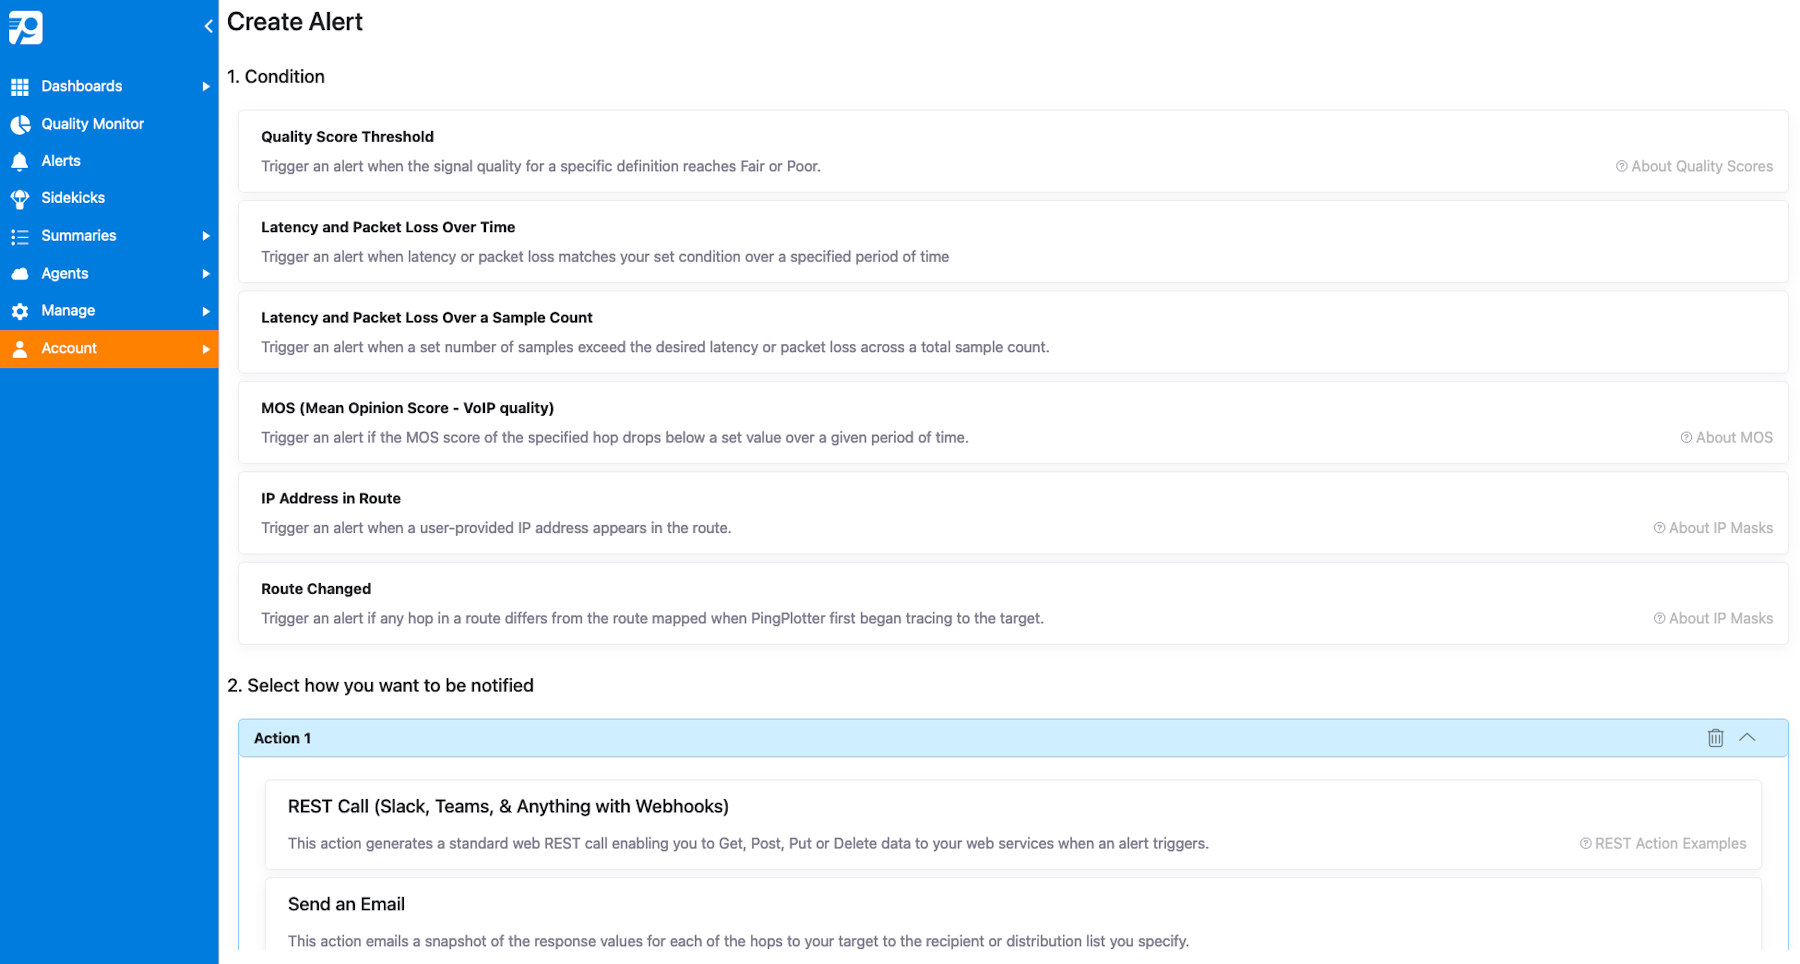Open the About MOS help link
This screenshot has height=964, width=1800.
(x=1726, y=438)
